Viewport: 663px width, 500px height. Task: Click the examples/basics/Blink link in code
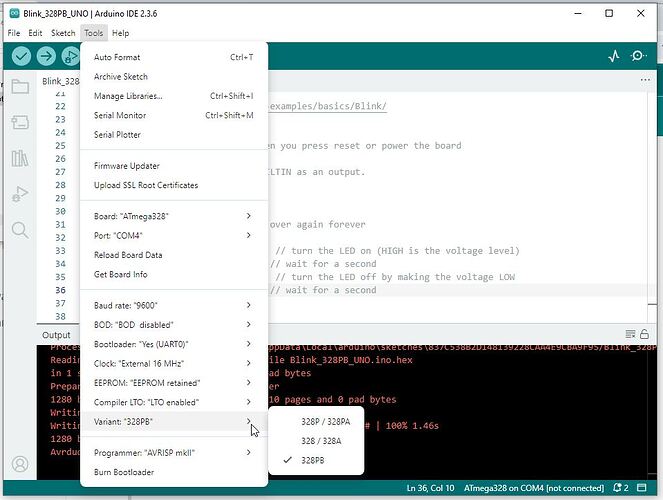328,106
